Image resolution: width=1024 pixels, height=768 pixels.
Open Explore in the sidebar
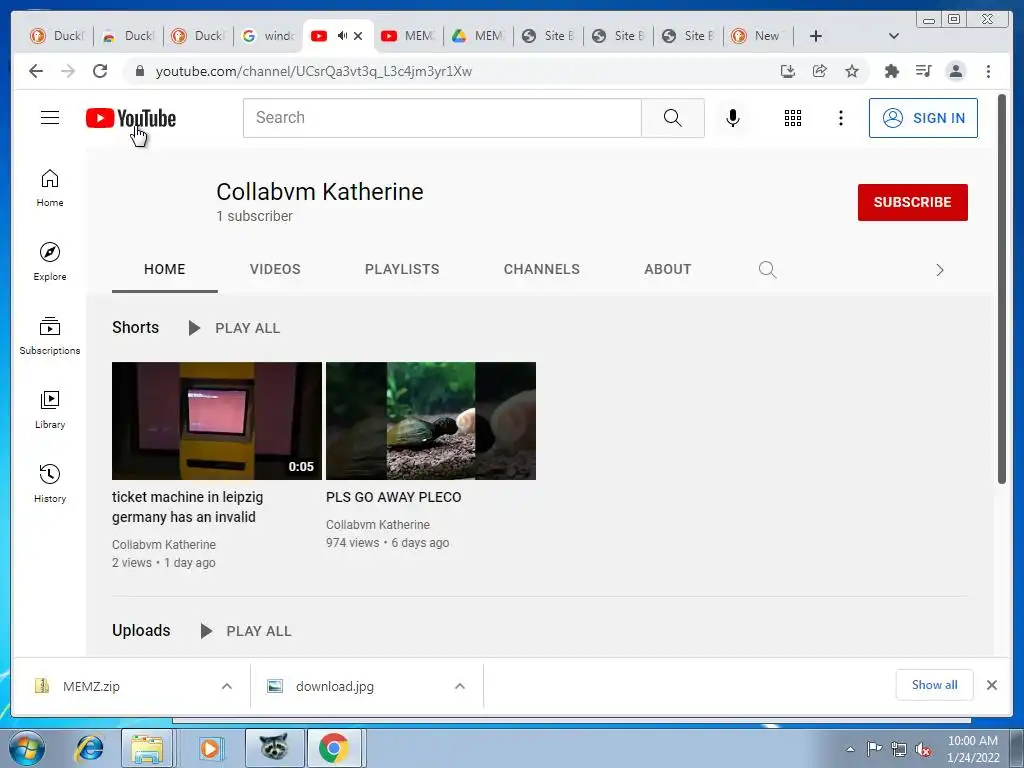click(50, 262)
